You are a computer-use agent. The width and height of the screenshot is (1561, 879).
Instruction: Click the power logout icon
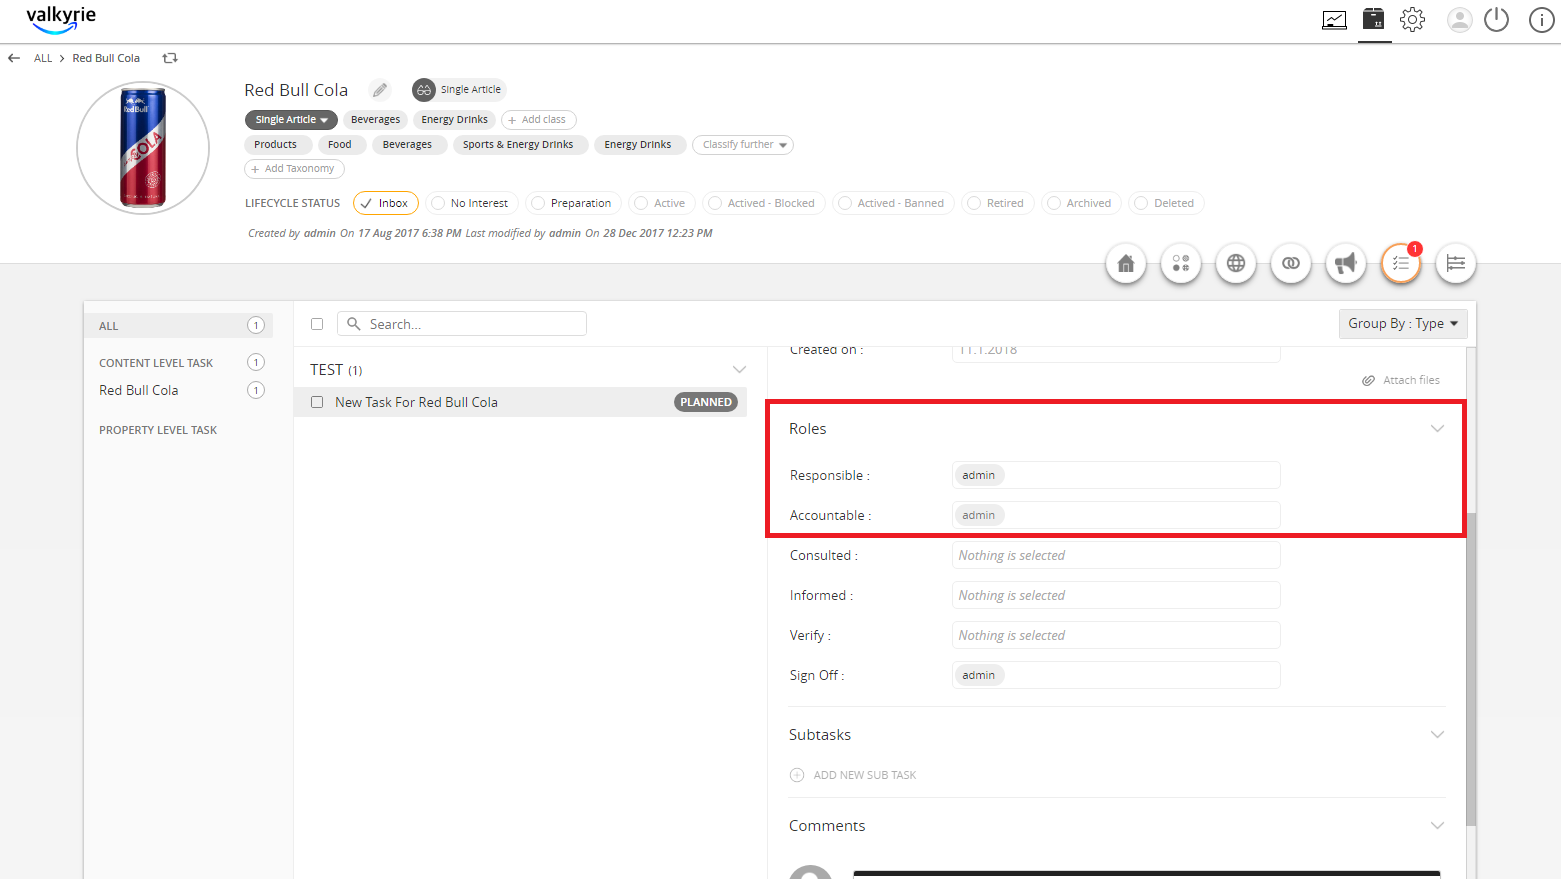coord(1496,20)
